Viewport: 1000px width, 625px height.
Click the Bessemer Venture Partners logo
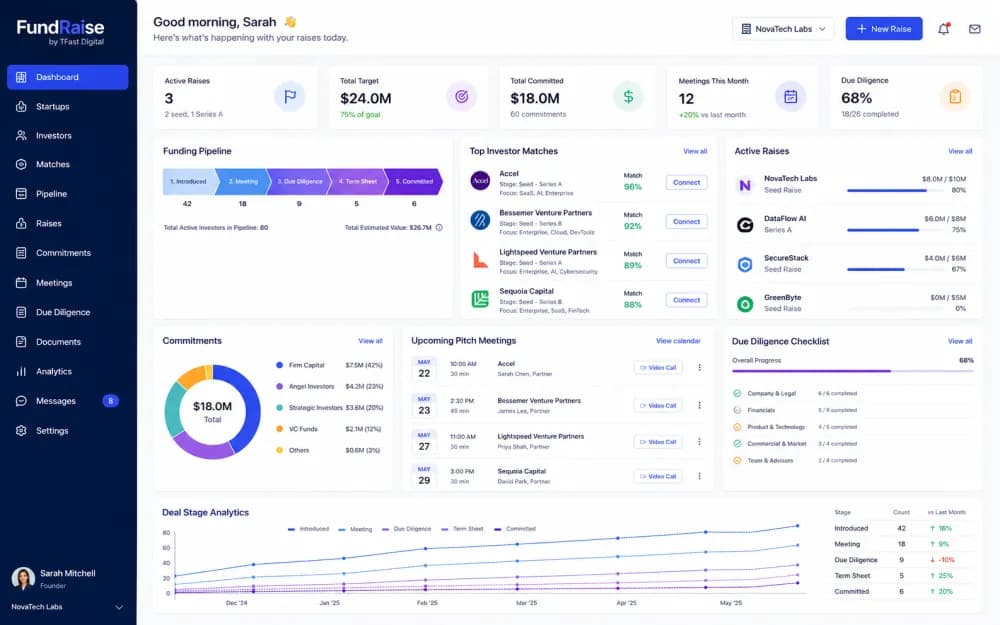480,220
